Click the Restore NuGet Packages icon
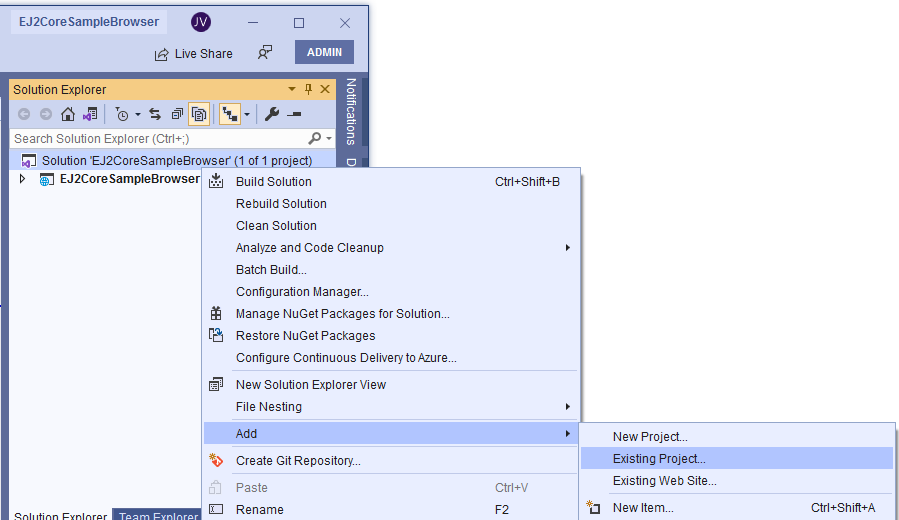Image resolution: width=899 pixels, height=520 pixels. [x=216, y=335]
